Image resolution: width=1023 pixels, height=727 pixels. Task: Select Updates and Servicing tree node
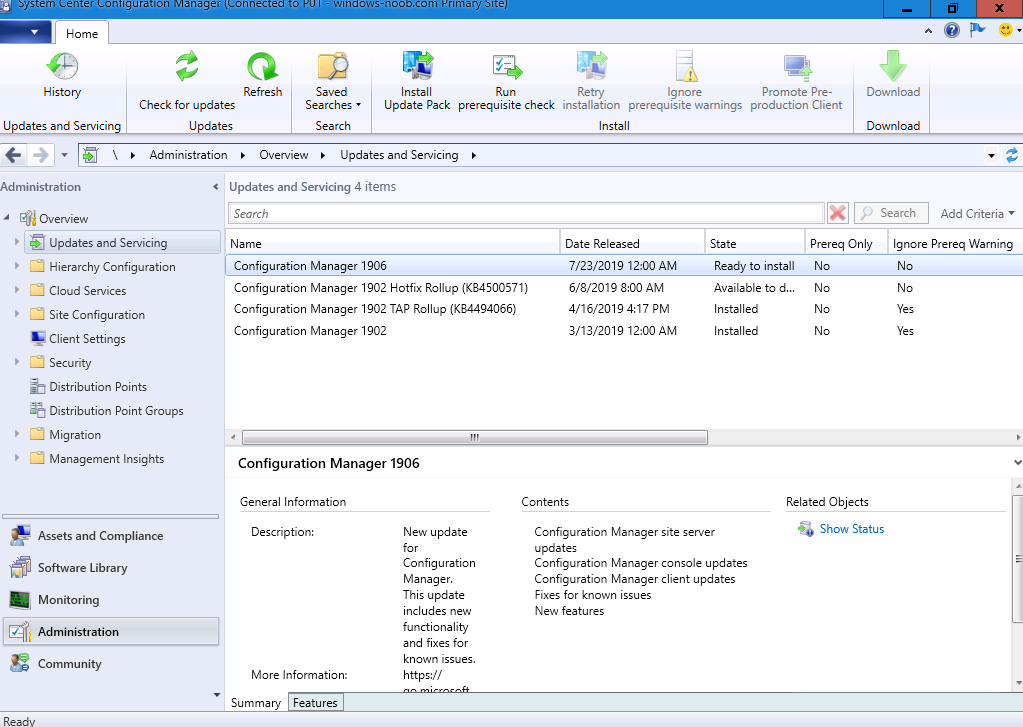click(123, 242)
